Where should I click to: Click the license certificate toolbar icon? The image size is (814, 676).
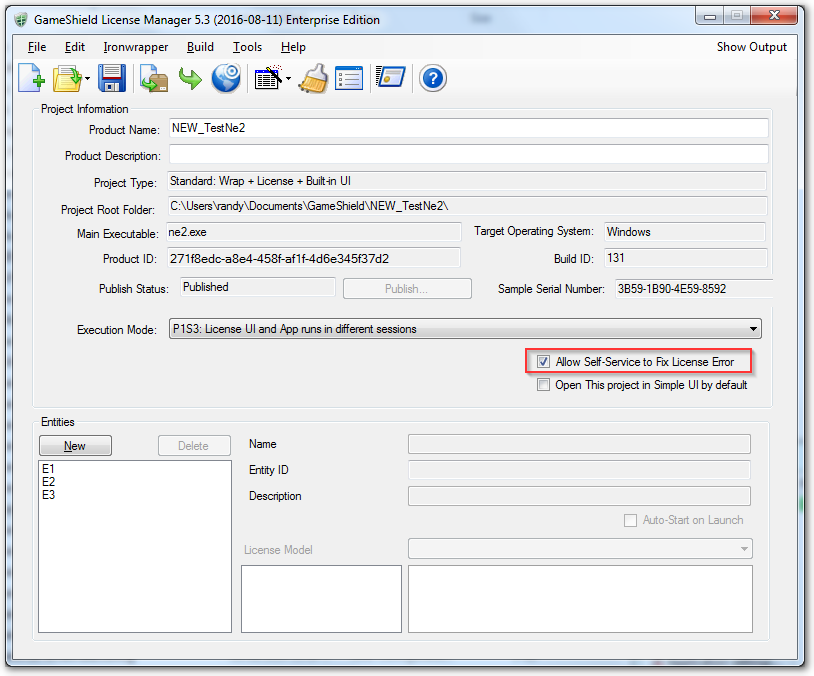[390, 77]
